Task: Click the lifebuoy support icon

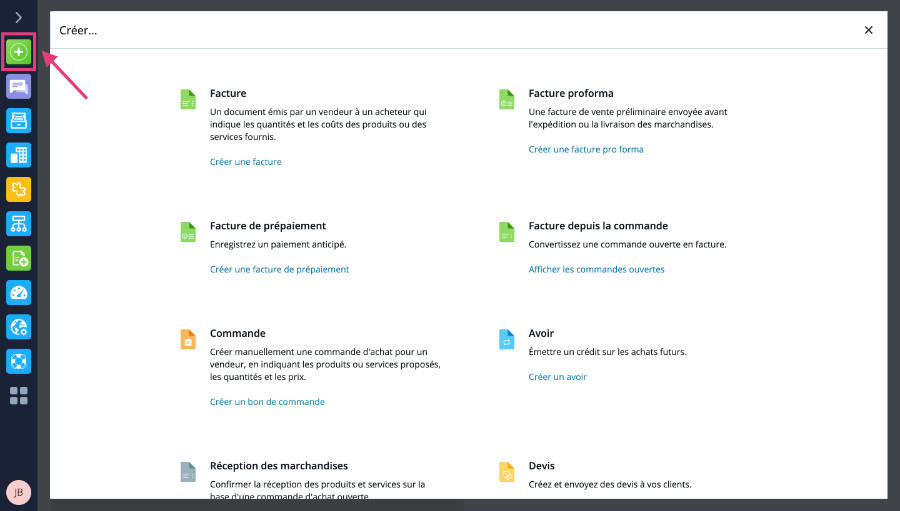Action: 19,361
